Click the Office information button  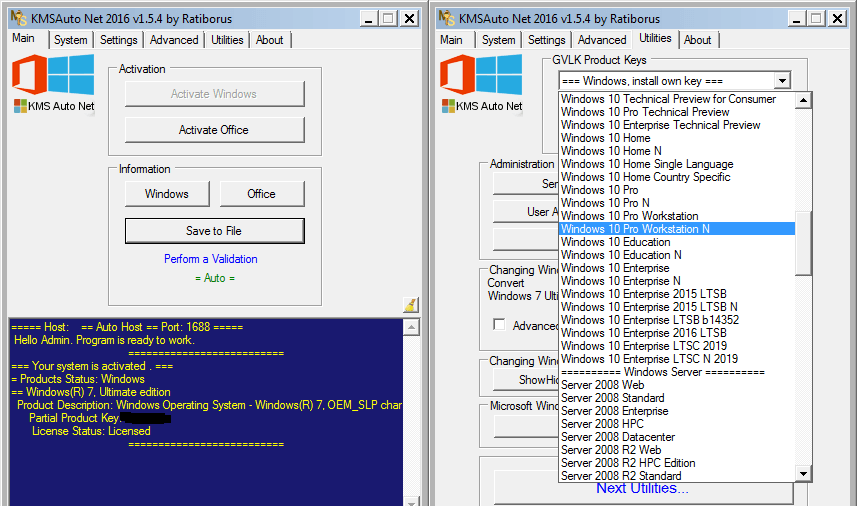click(x=262, y=194)
